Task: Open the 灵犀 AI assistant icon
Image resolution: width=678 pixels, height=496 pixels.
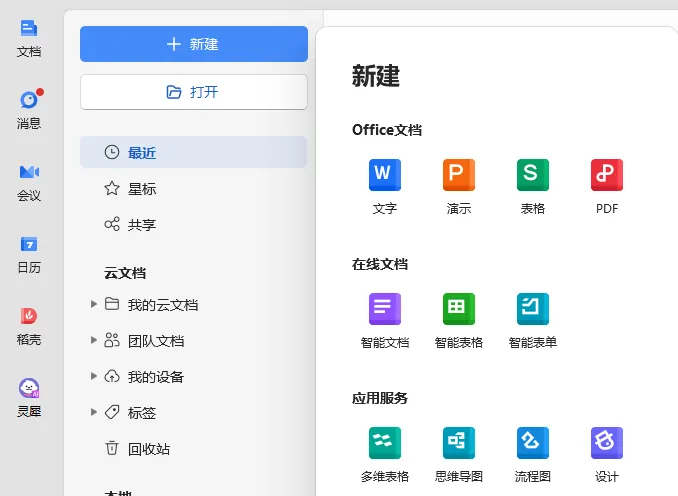Action: pyautogui.click(x=29, y=398)
